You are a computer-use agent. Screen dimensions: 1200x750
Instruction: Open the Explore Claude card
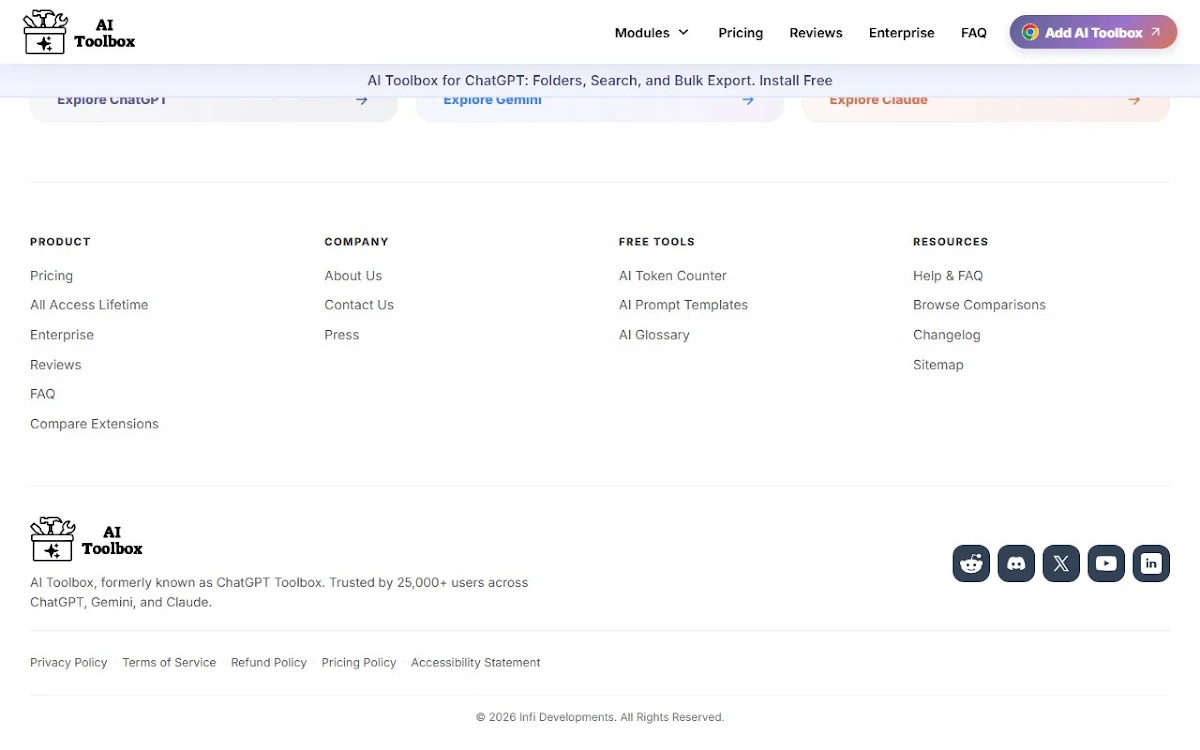tap(986, 108)
